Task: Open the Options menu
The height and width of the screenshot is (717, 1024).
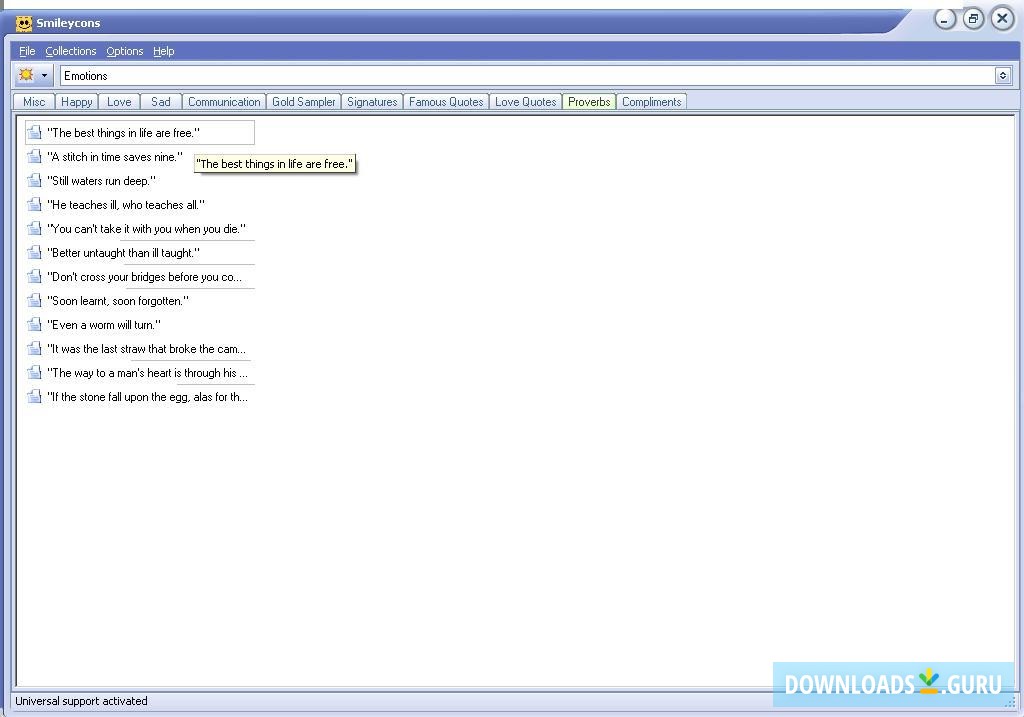Action: coord(125,51)
